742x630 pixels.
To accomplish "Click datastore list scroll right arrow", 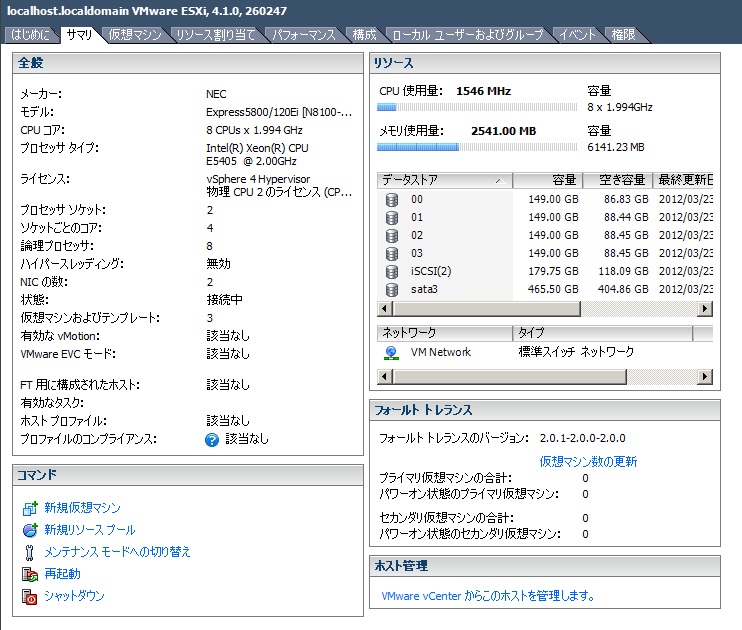I will [x=705, y=309].
